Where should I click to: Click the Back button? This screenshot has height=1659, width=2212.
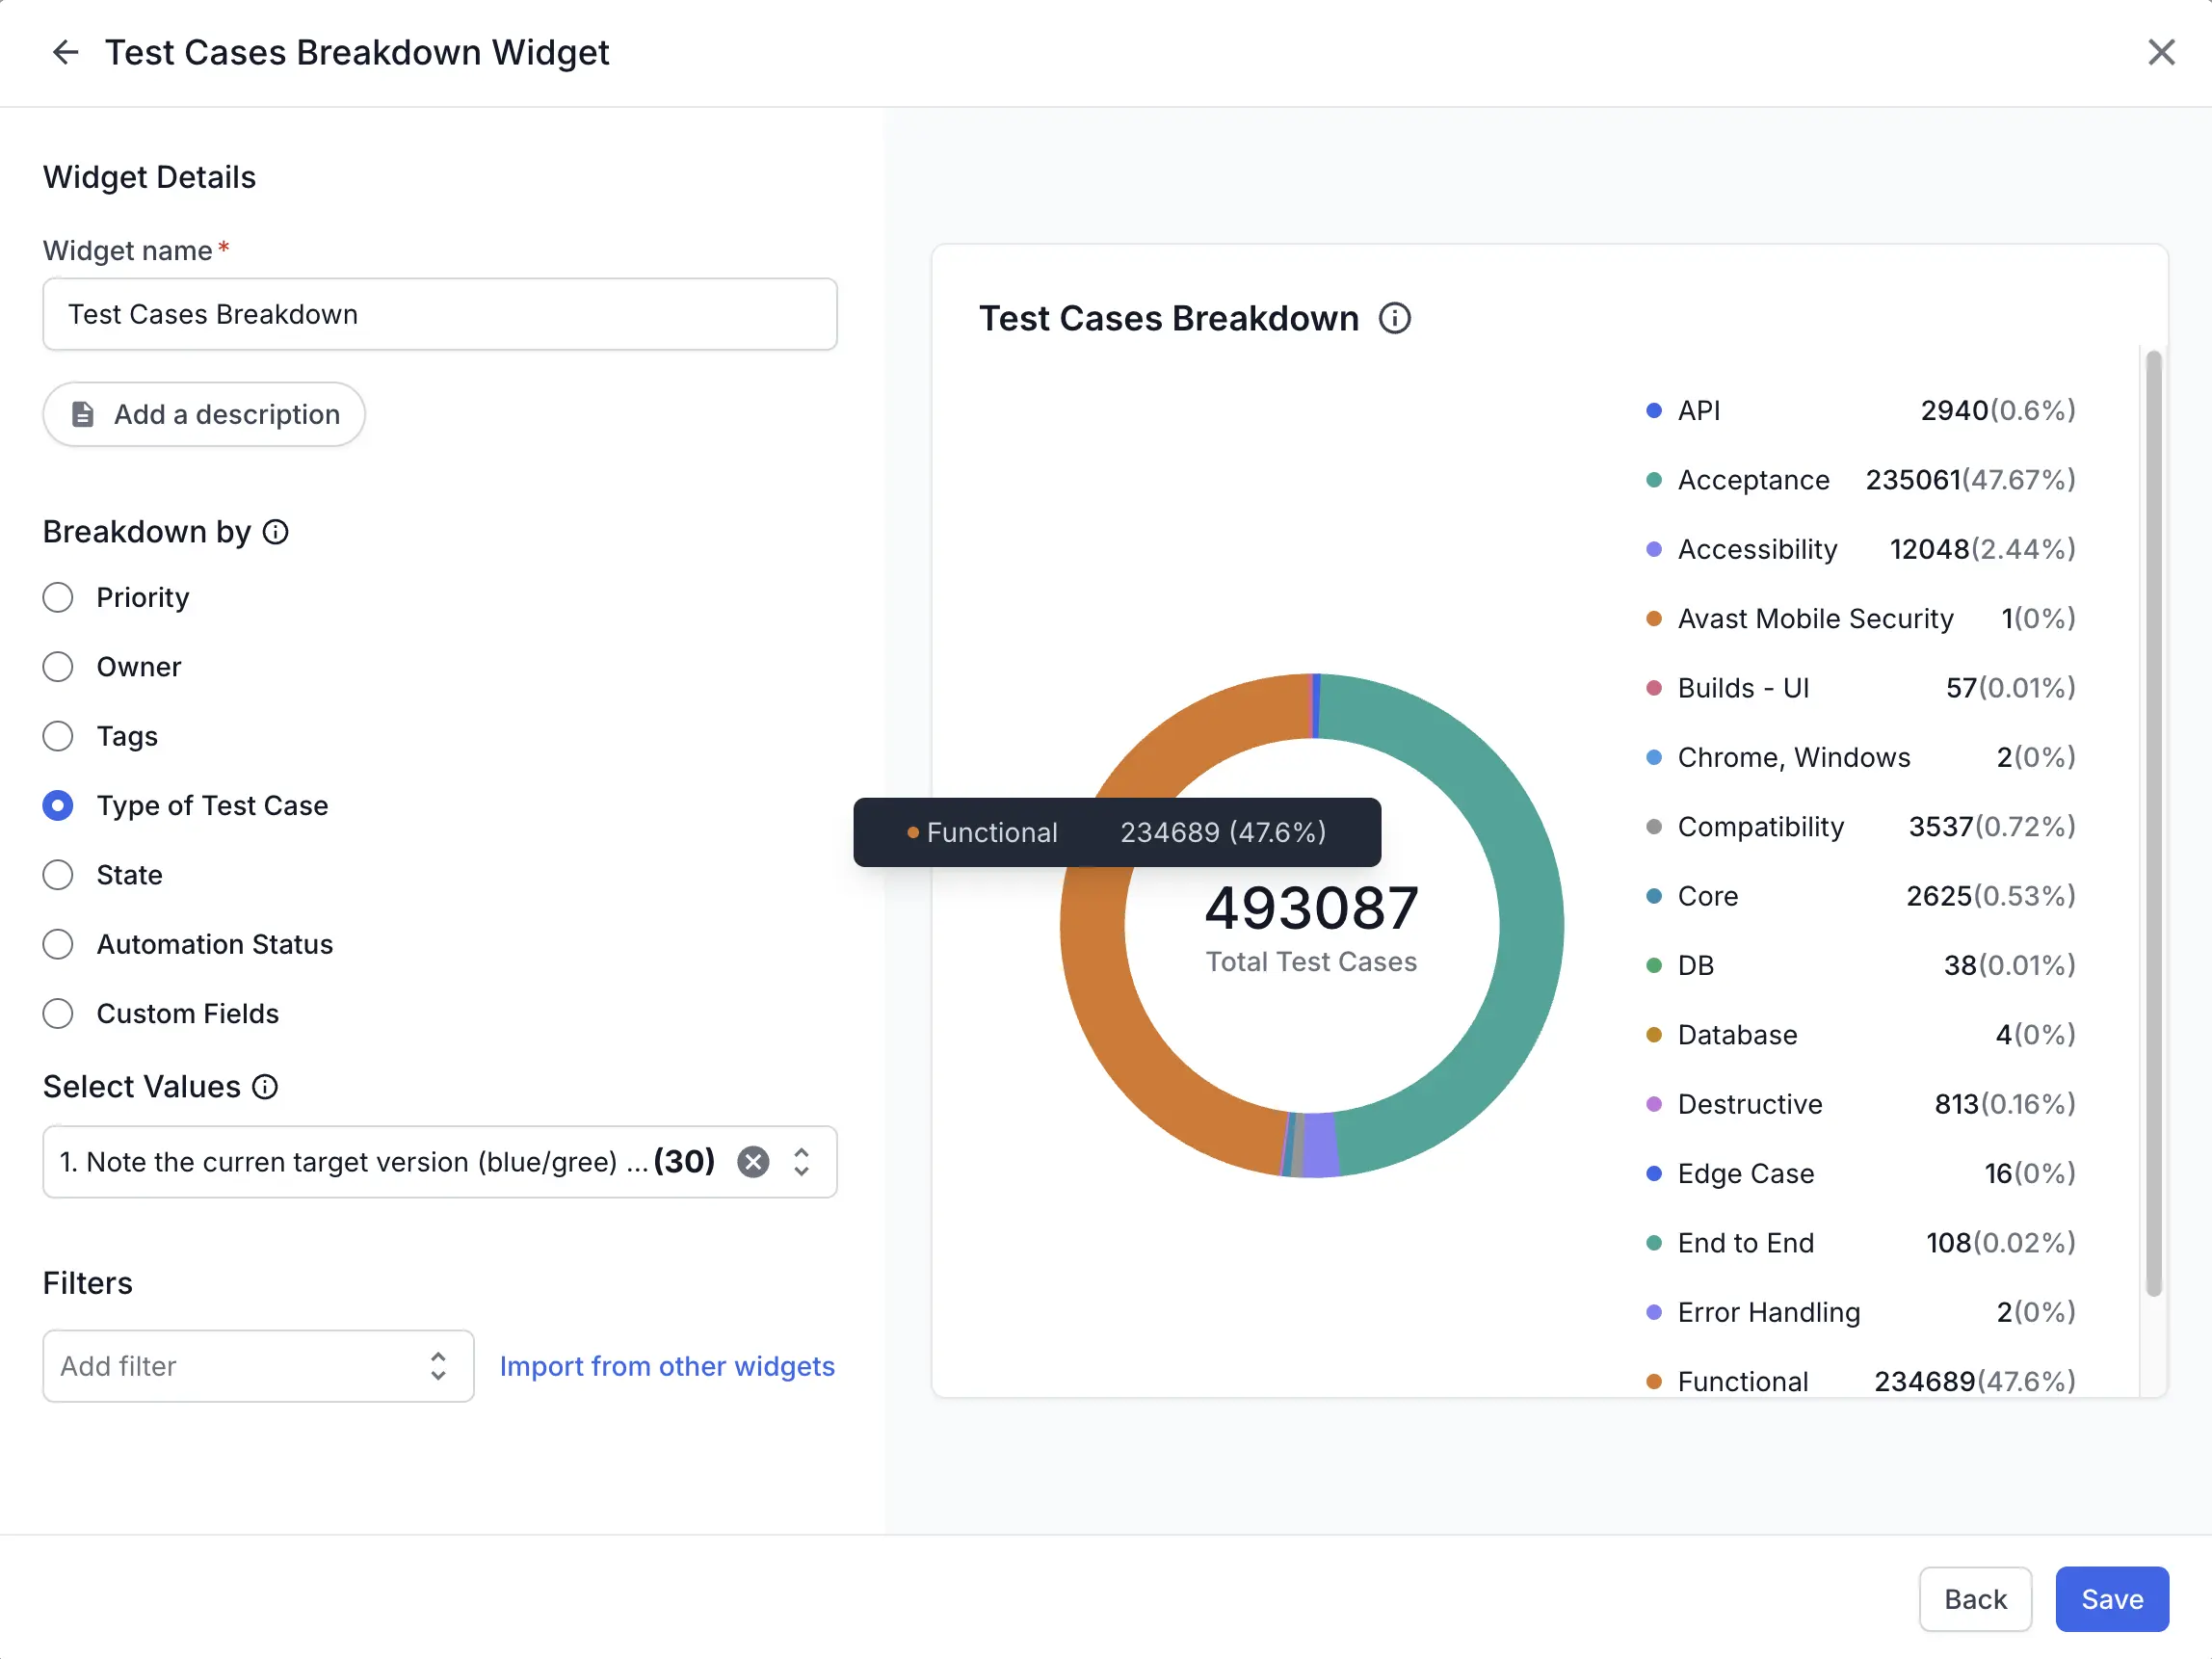pyautogui.click(x=1975, y=1599)
